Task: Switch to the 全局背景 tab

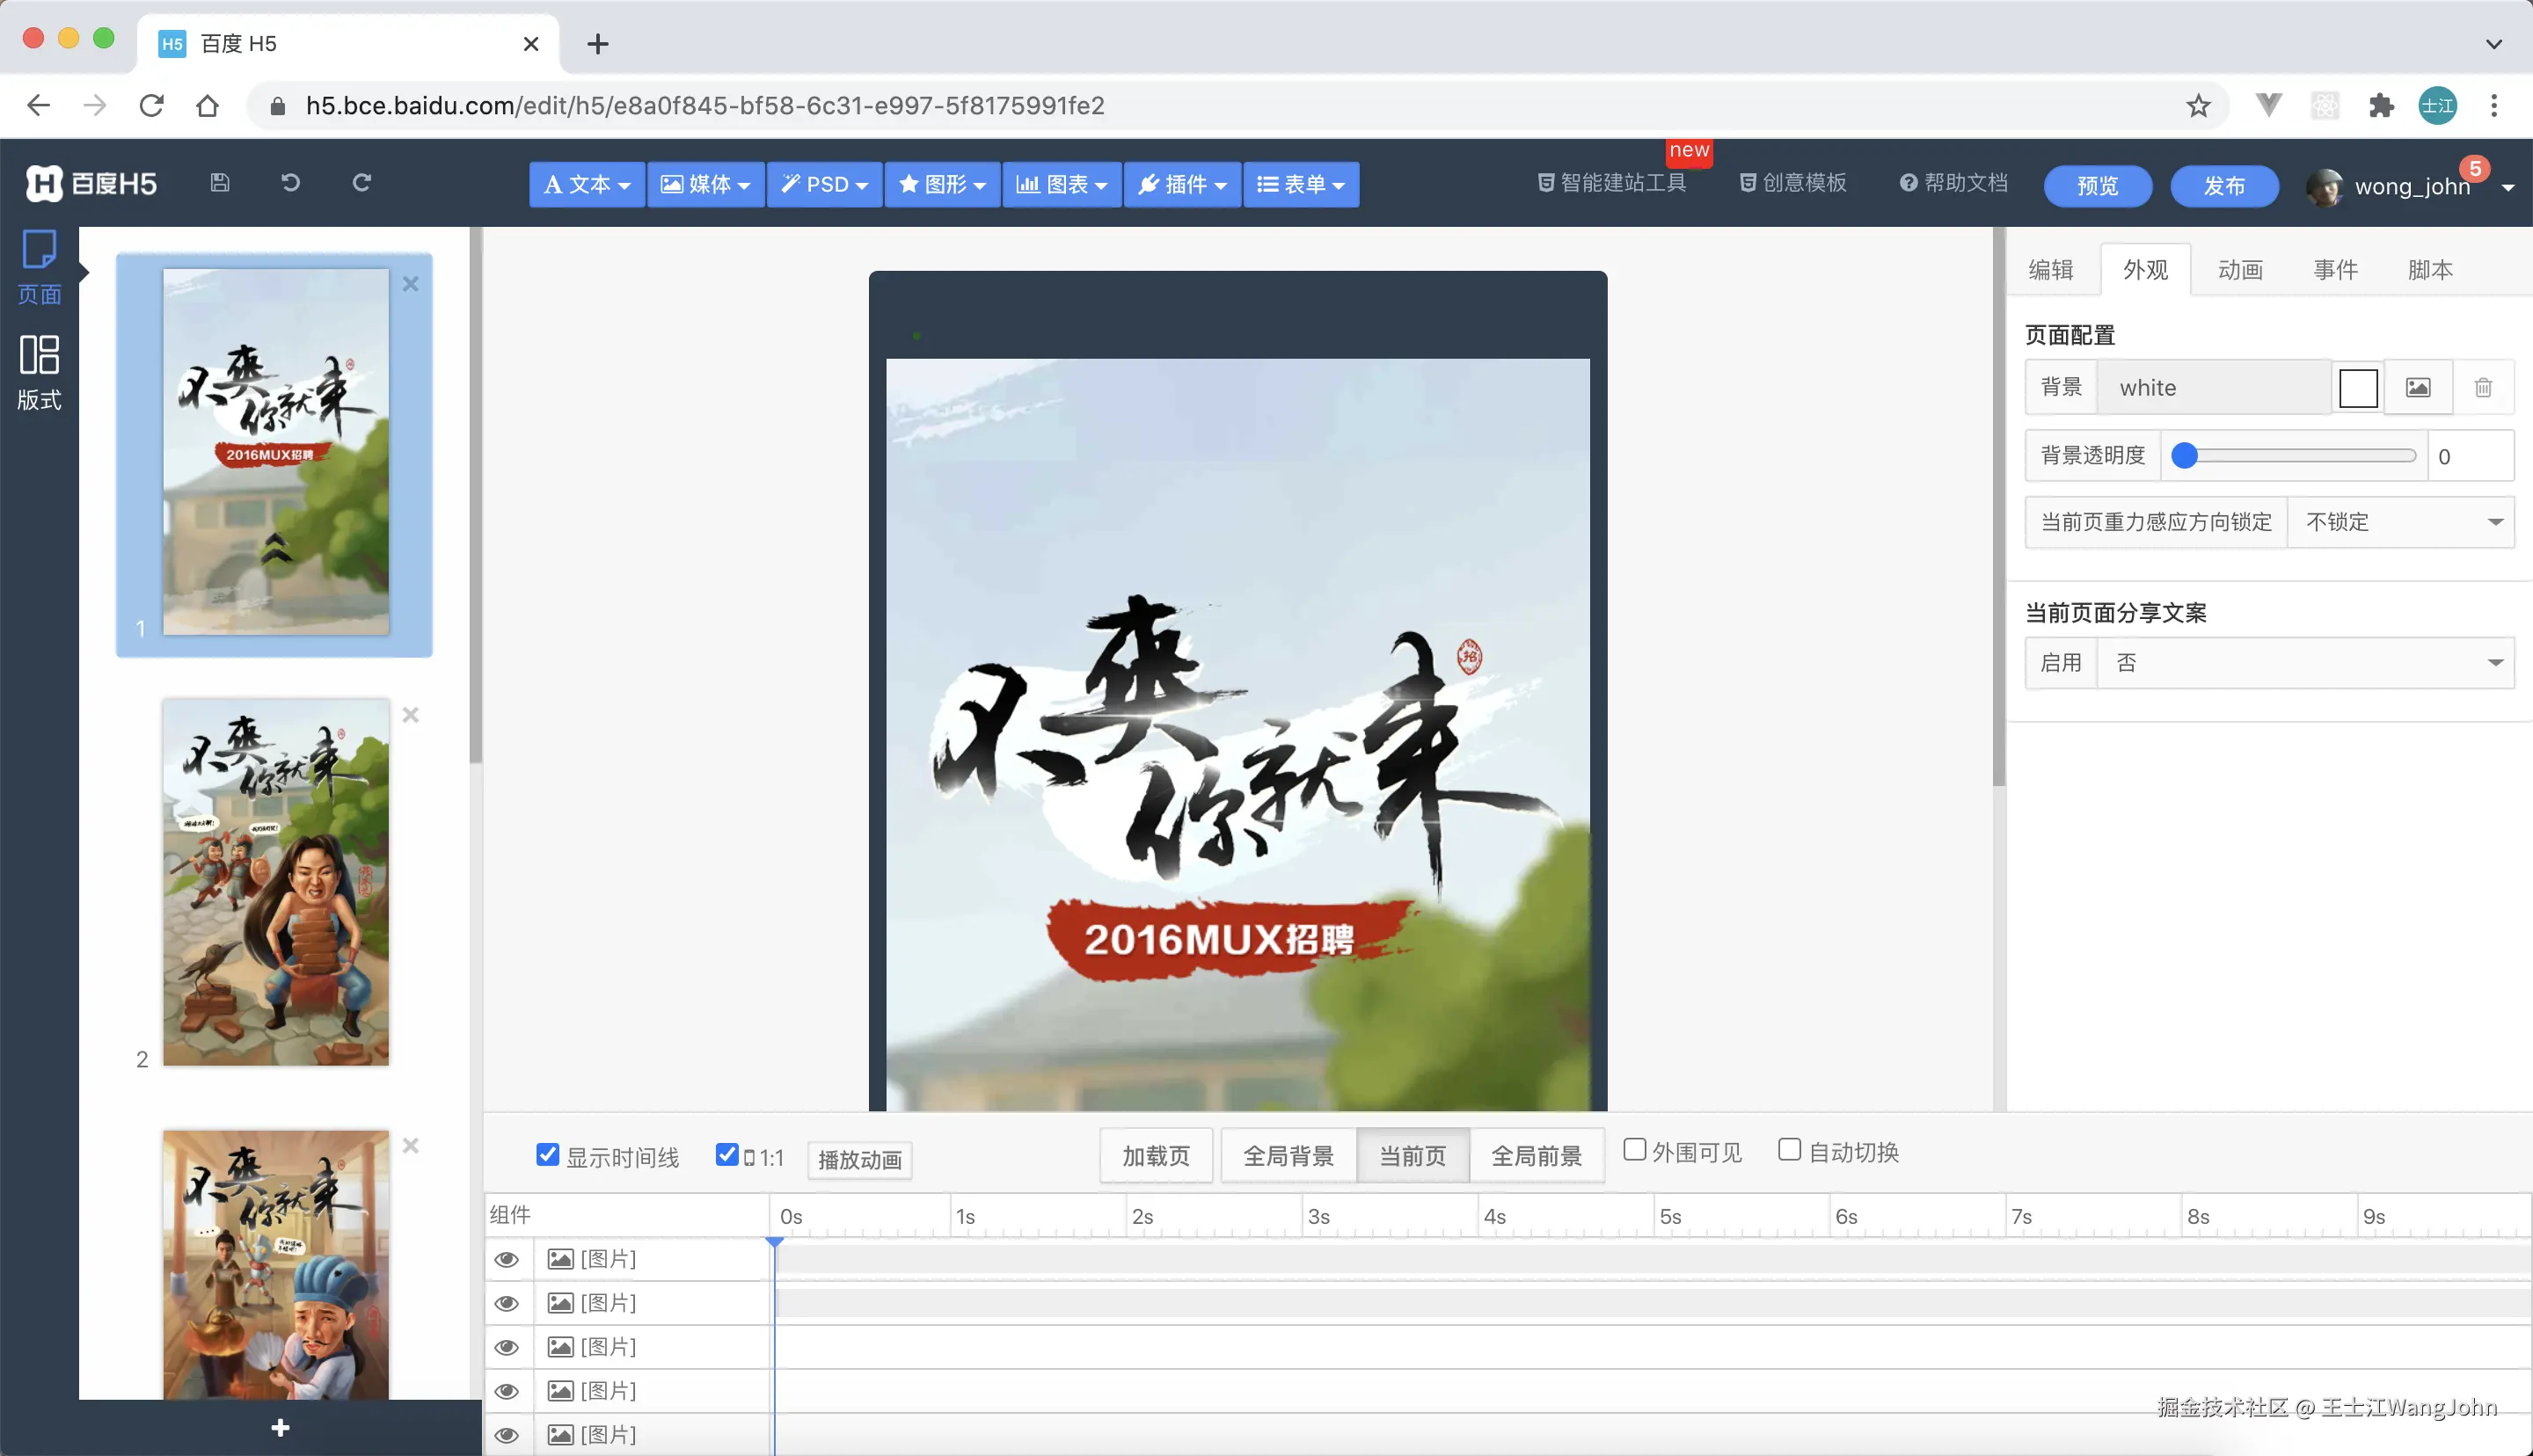Action: pos(1288,1155)
